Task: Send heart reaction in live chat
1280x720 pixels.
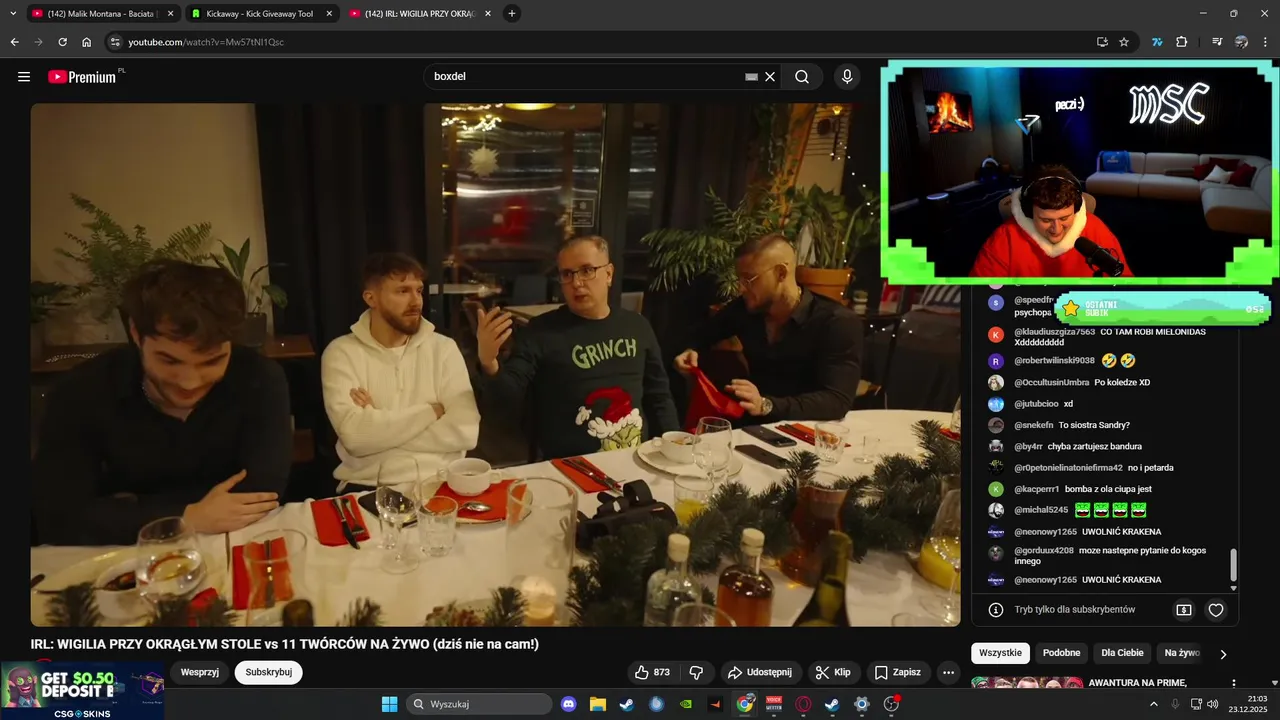Action: click(1216, 609)
